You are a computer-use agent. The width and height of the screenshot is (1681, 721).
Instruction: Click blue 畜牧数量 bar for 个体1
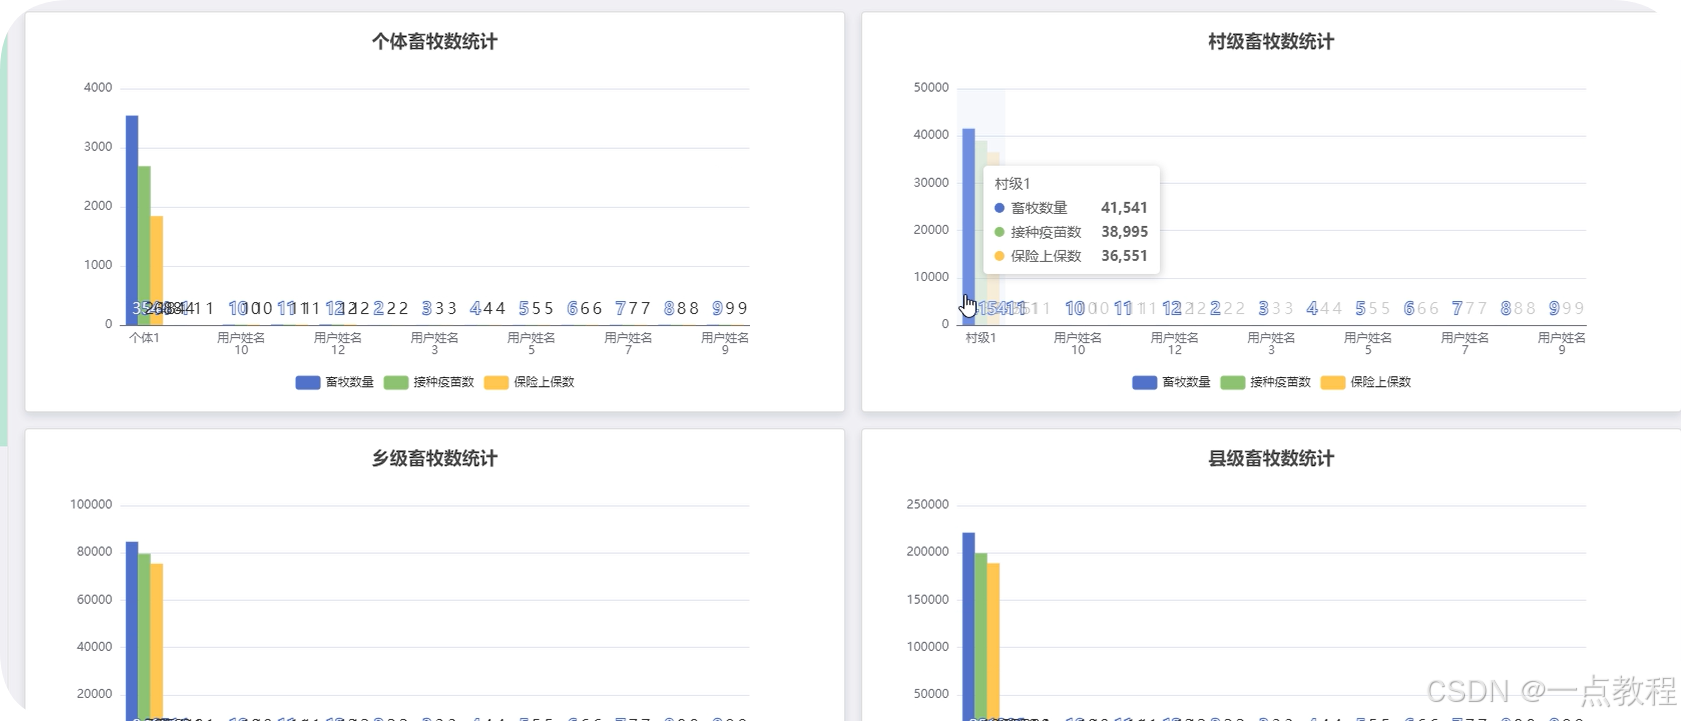[132, 220]
